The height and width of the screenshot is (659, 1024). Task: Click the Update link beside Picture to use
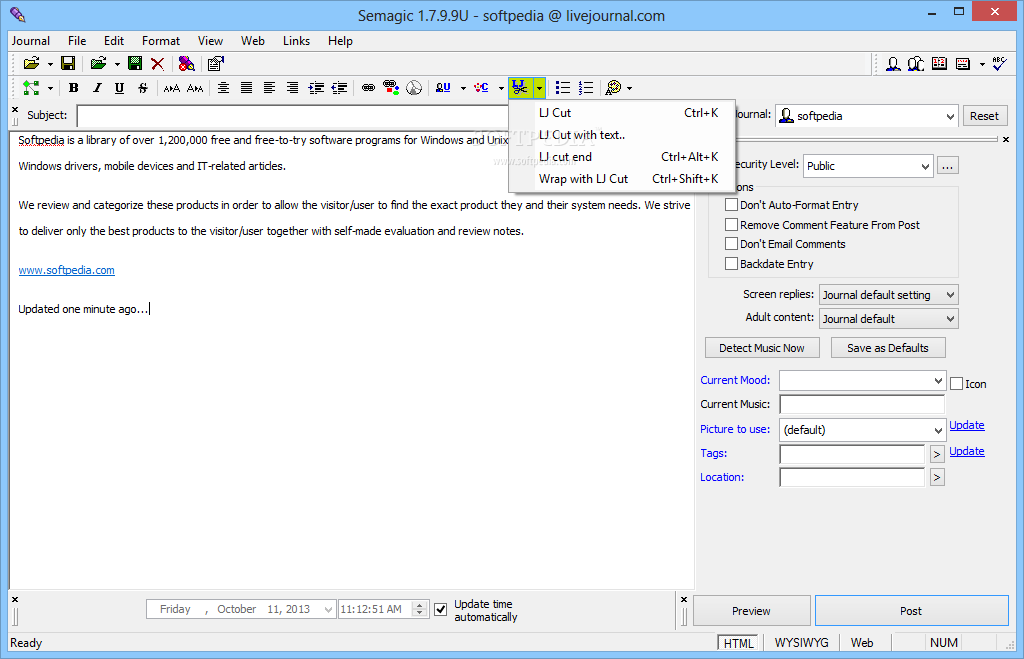[967, 425]
